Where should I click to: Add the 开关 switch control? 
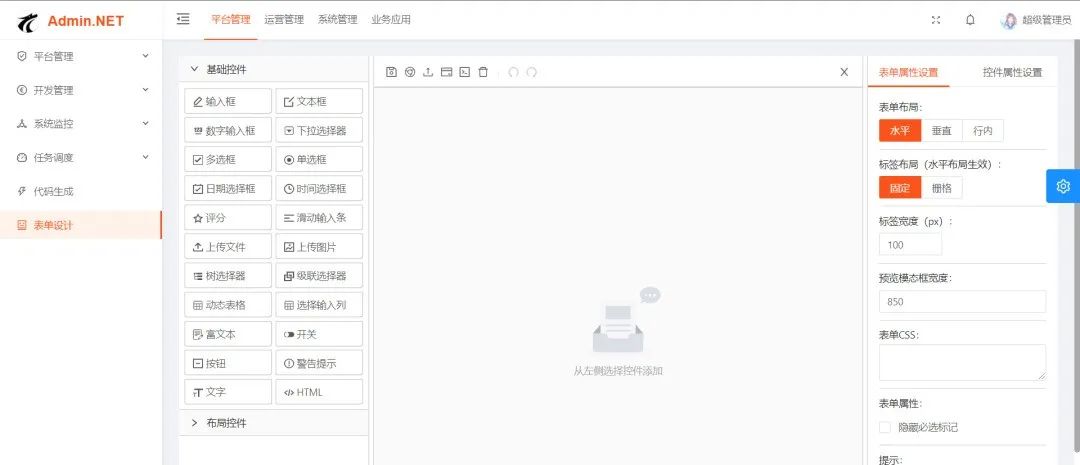click(319, 333)
